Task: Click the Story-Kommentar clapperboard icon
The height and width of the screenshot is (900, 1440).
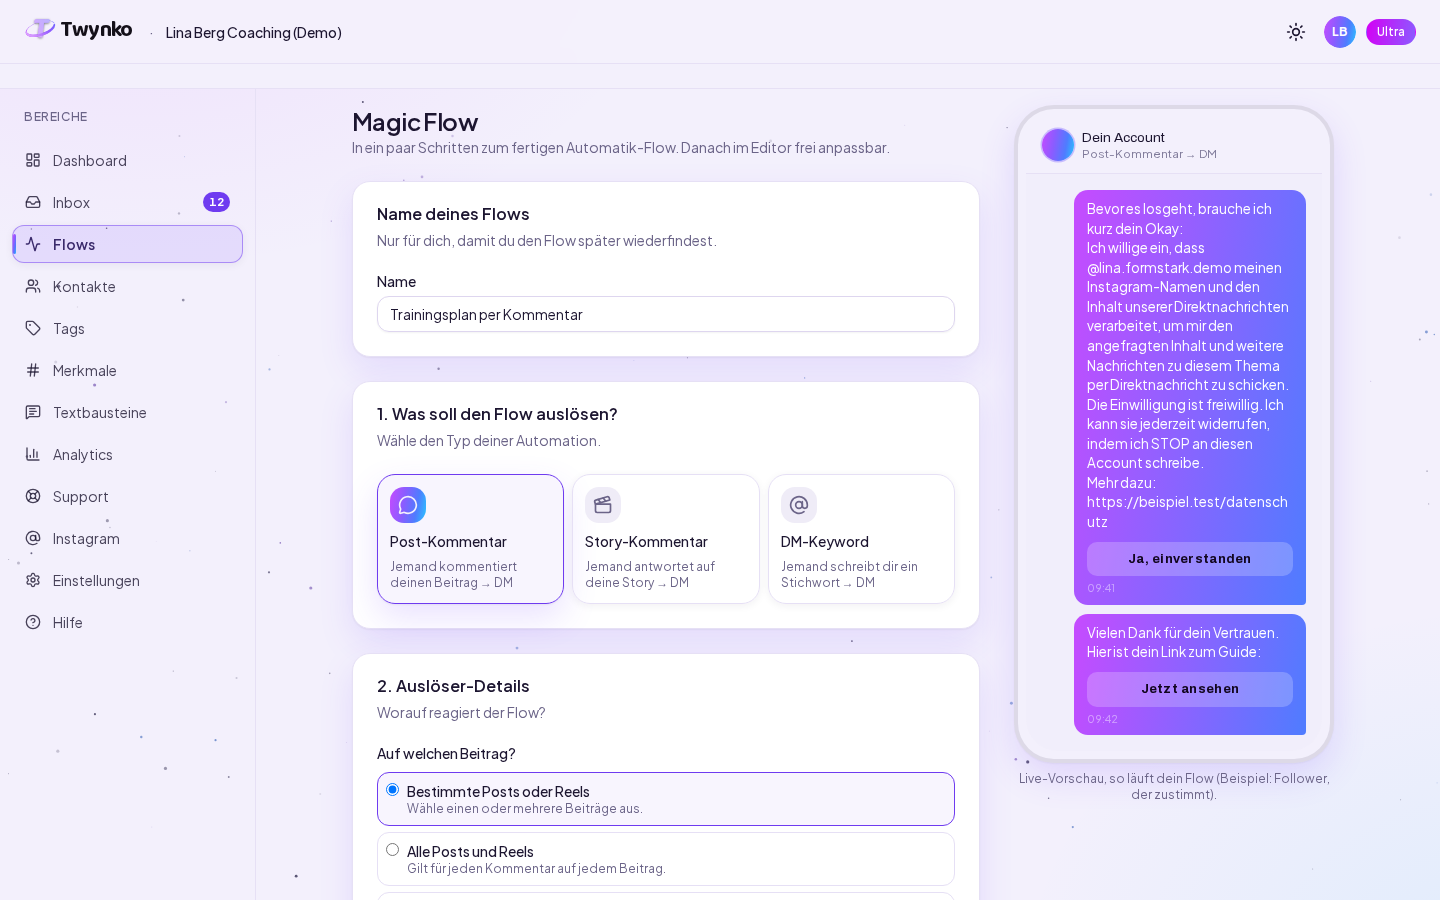Action: (x=603, y=505)
